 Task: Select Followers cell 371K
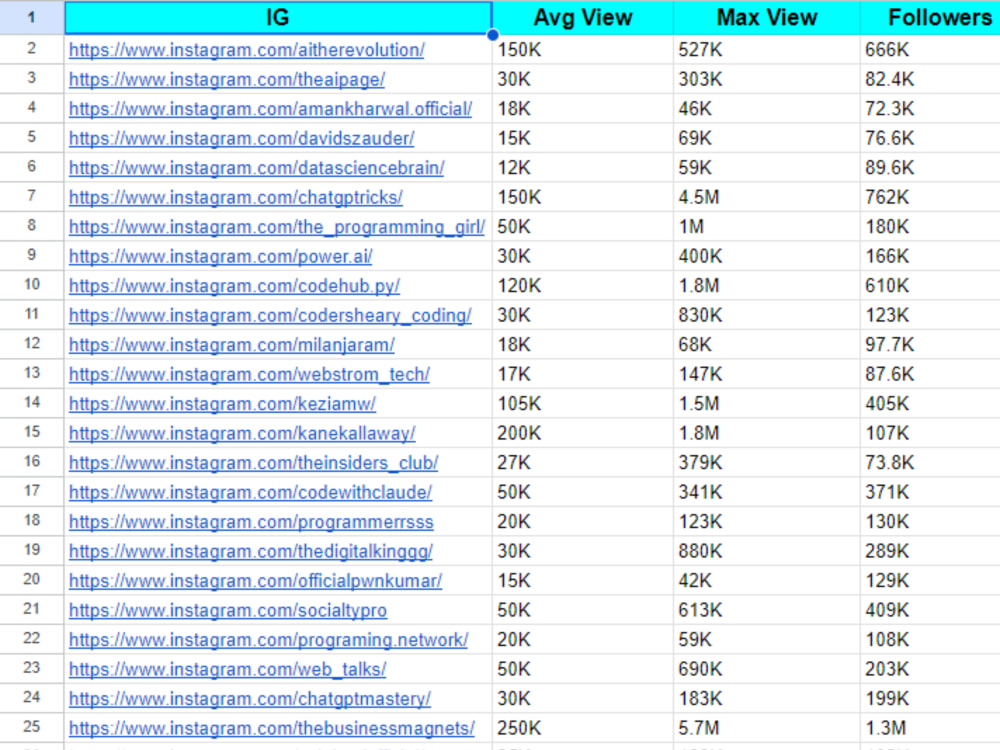click(x=930, y=492)
